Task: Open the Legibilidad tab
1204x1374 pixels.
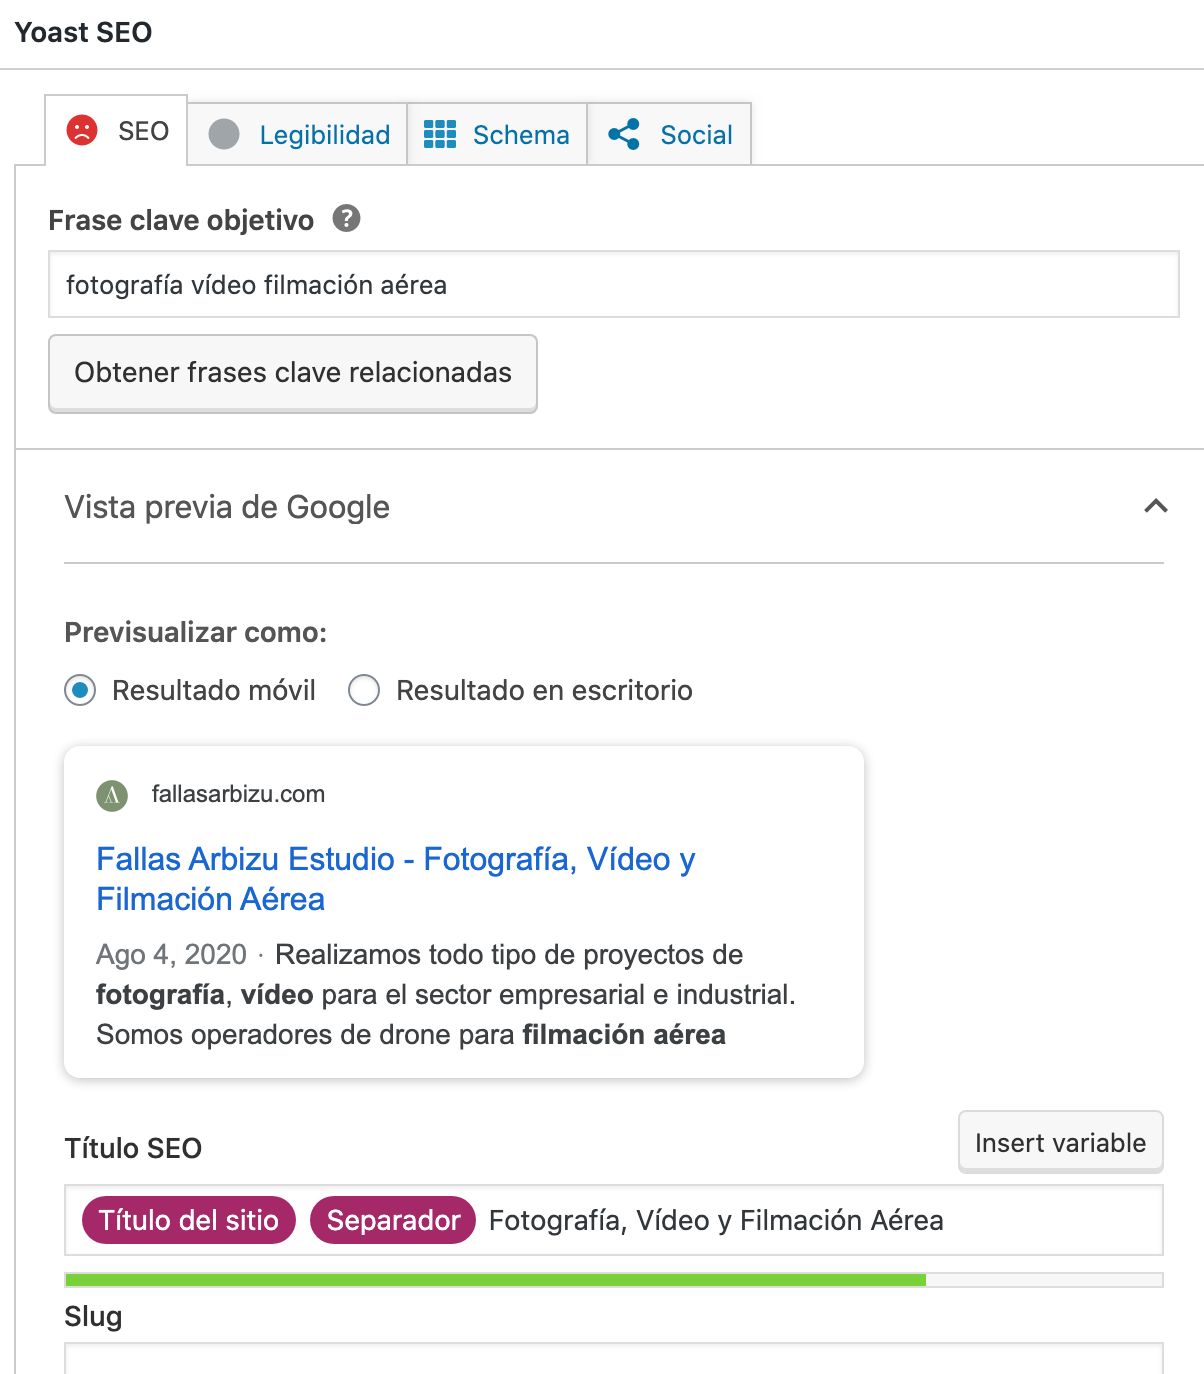Action: point(324,135)
